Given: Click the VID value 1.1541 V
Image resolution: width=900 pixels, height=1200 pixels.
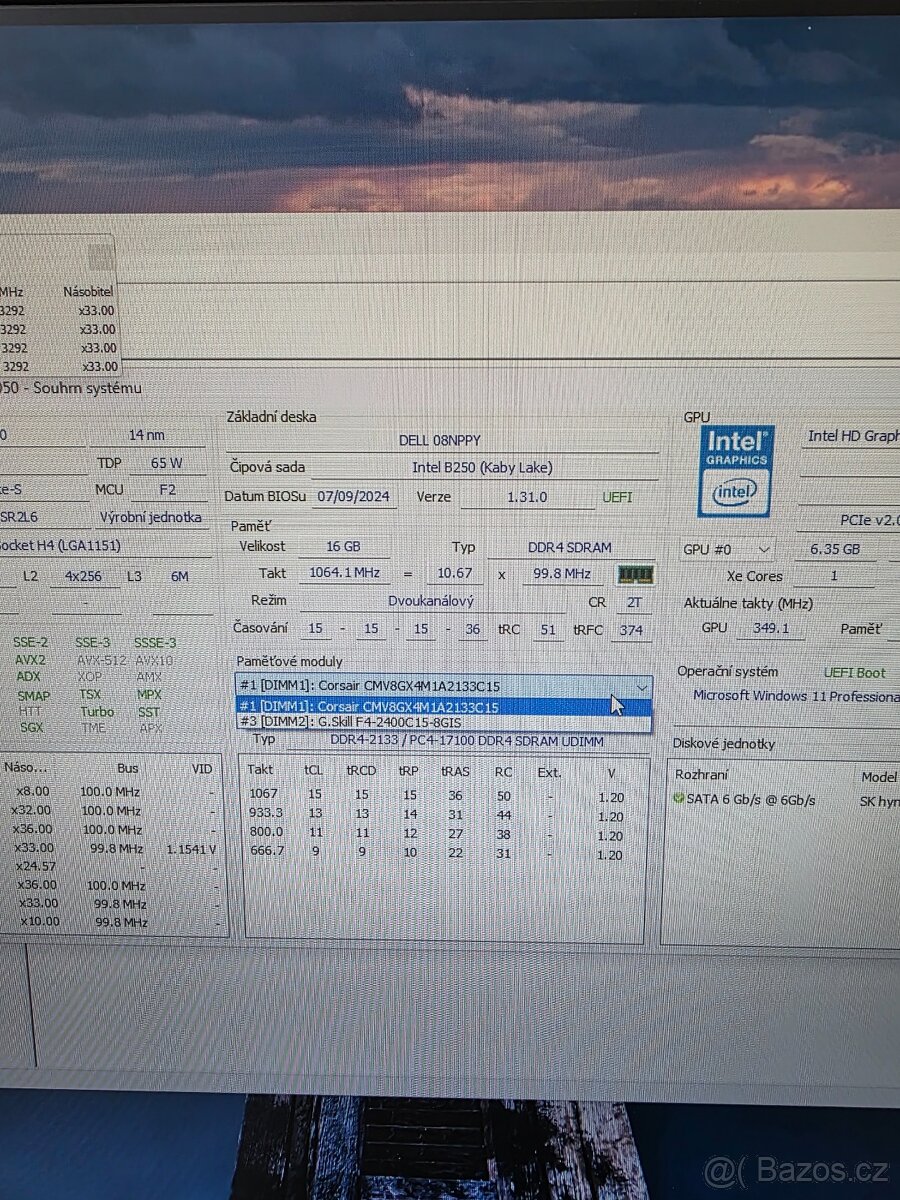Looking at the screenshot, I should click(190, 848).
